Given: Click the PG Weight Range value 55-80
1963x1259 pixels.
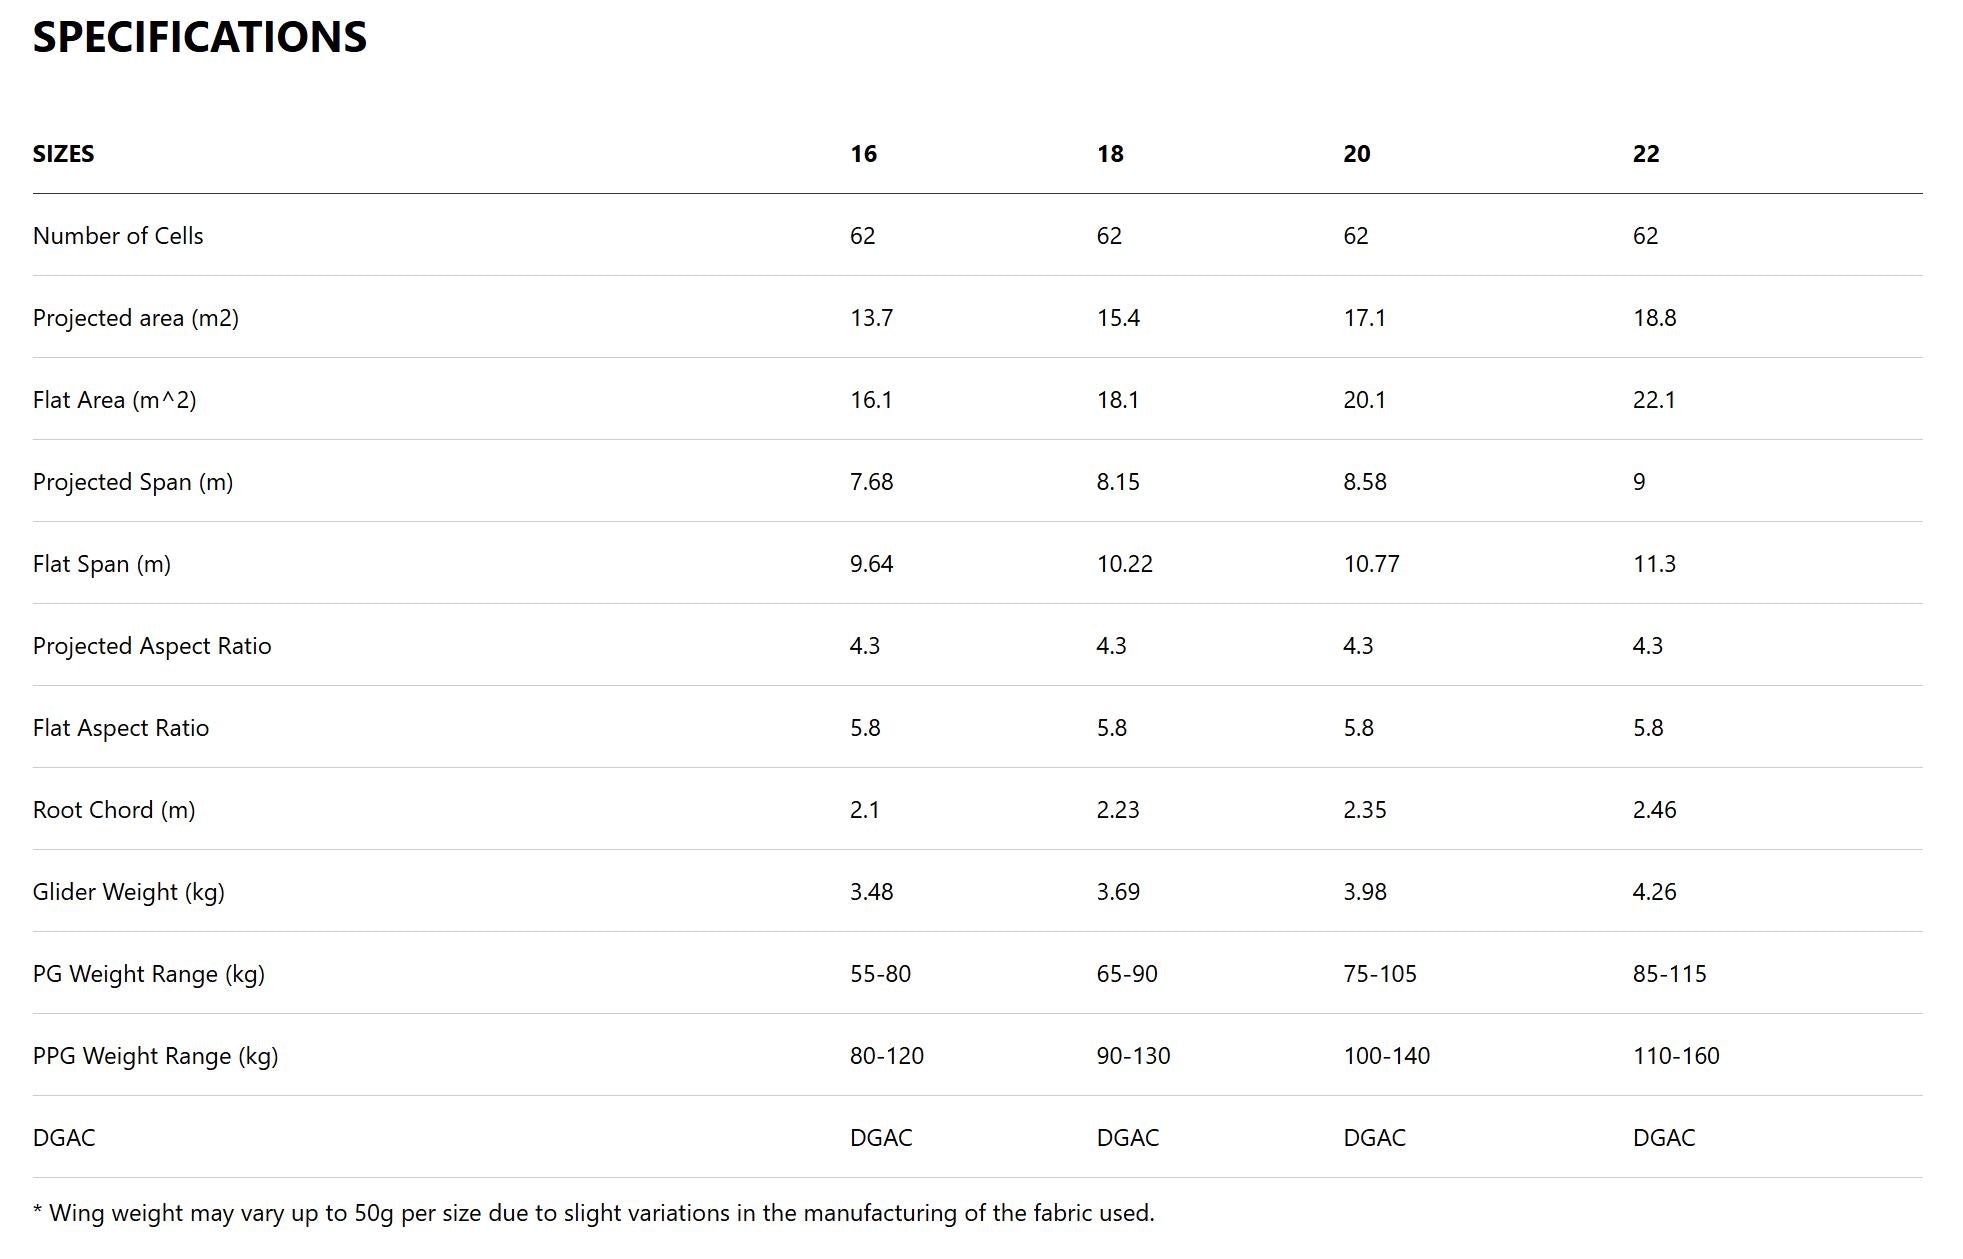Looking at the screenshot, I should (880, 974).
